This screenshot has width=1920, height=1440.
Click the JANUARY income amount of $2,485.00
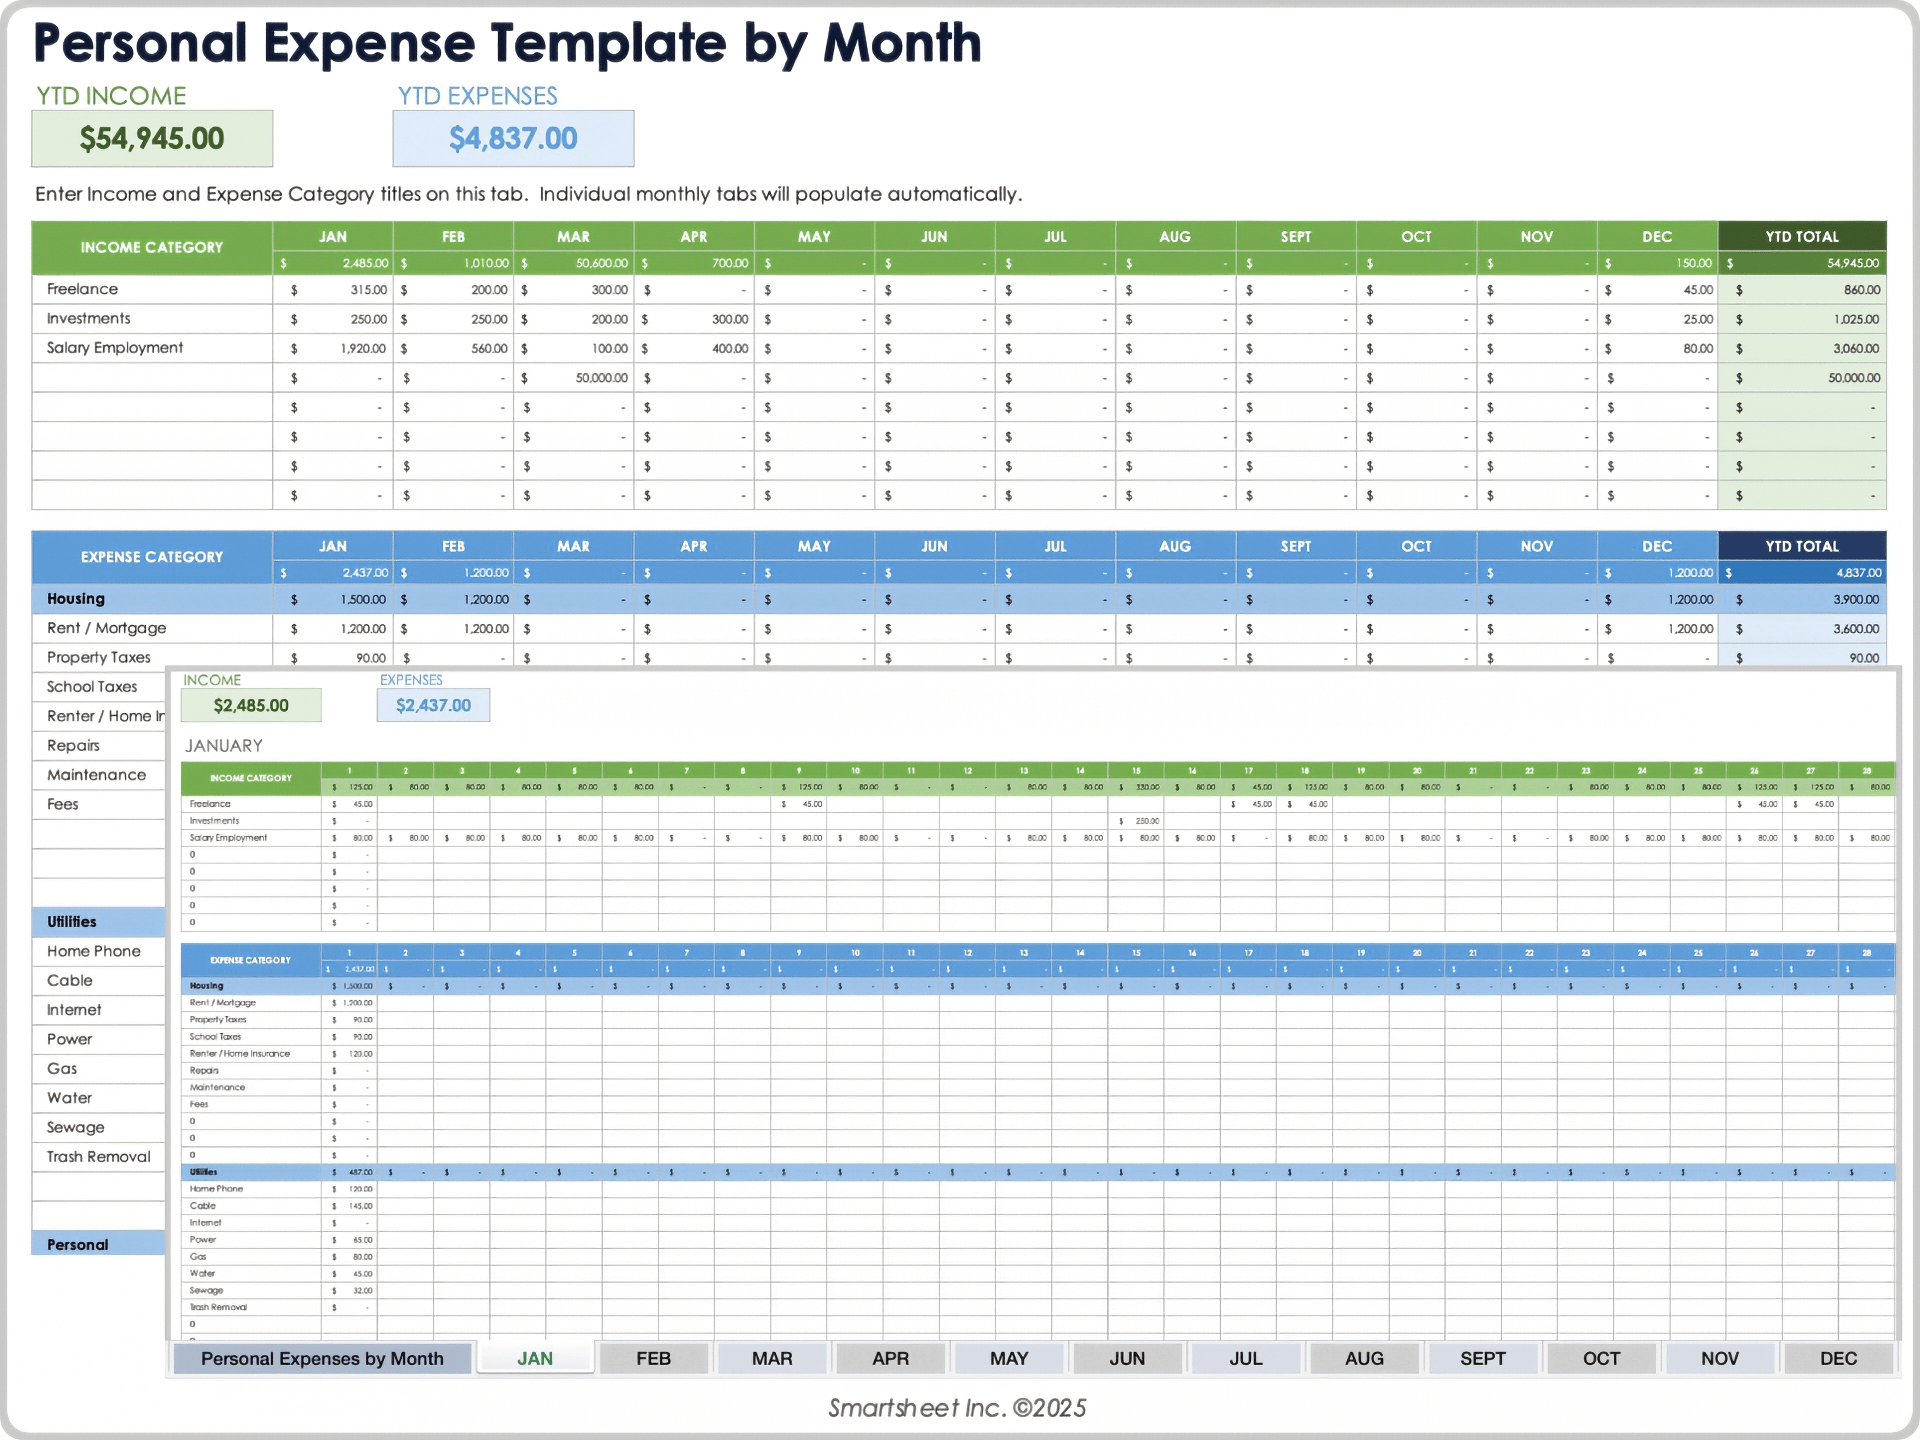[250, 705]
